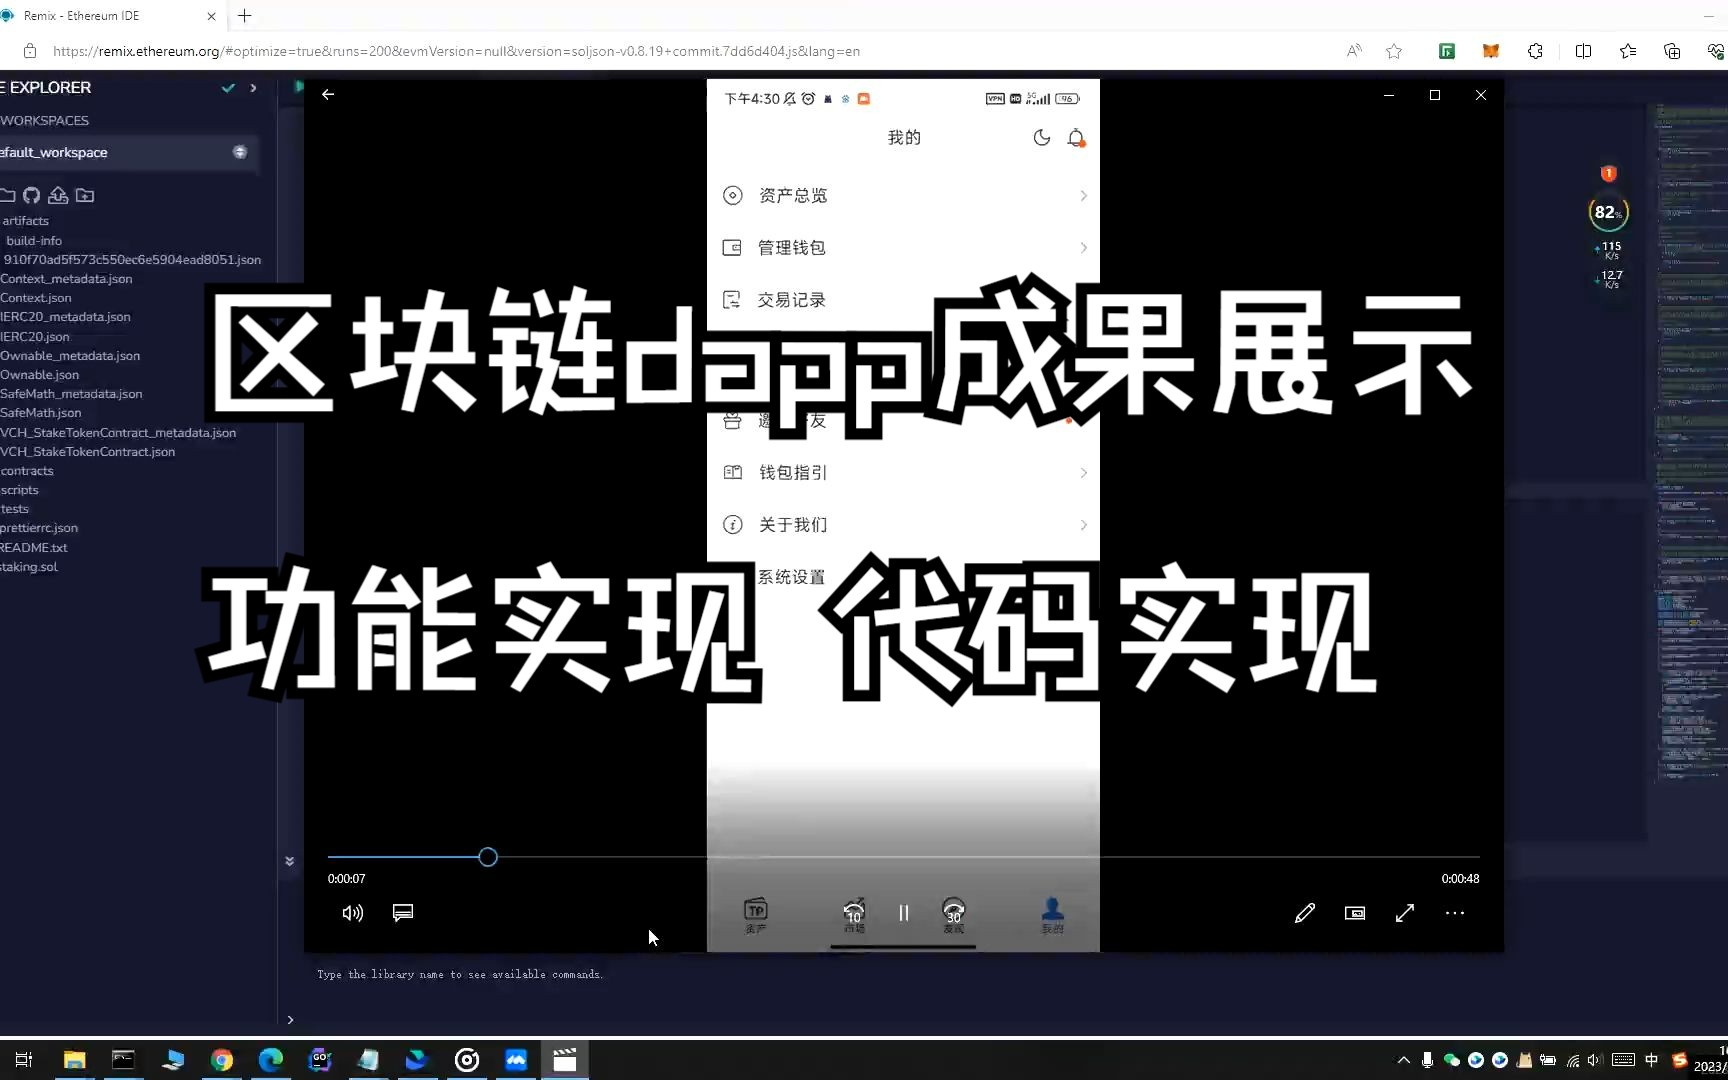Open SafeMath_metadata.json file
This screenshot has width=1728, height=1080.
coord(71,394)
